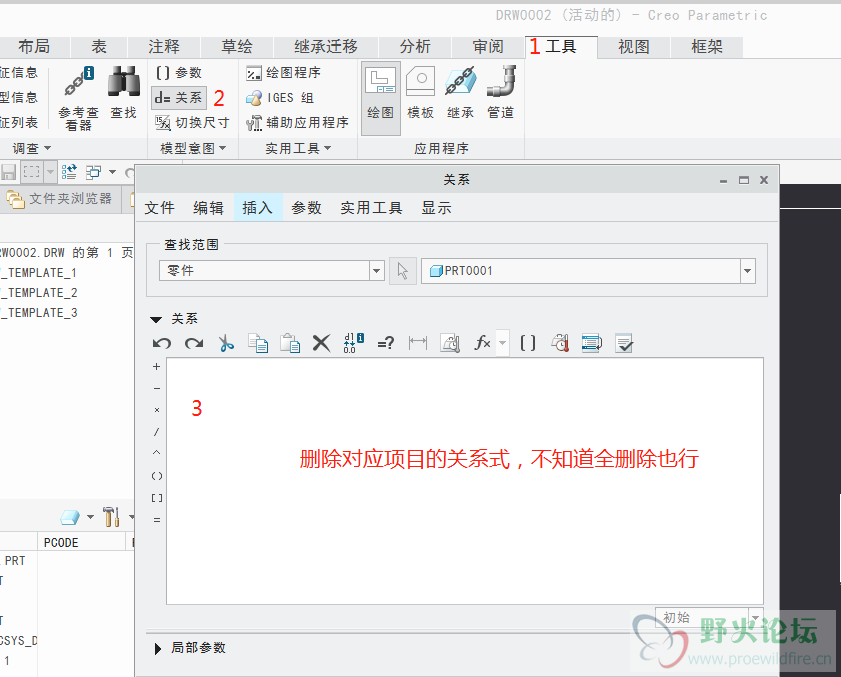Click the X Delete icon in Relations toolbar

321,343
